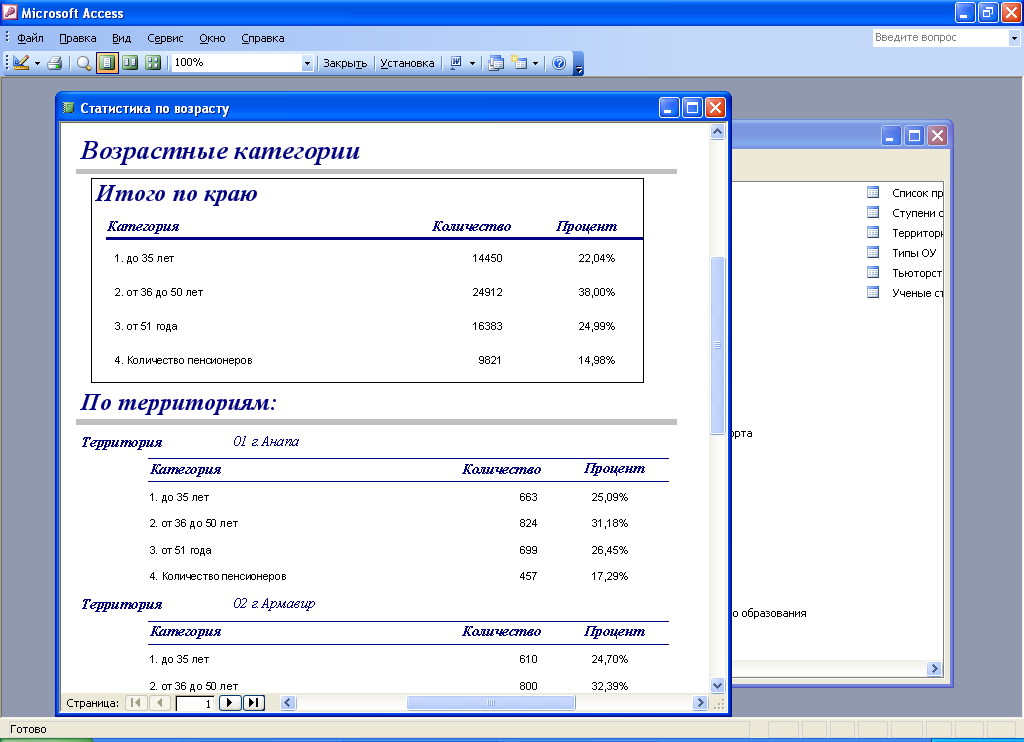Open the Правка menu
The image size is (1024, 742).
click(78, 38)
